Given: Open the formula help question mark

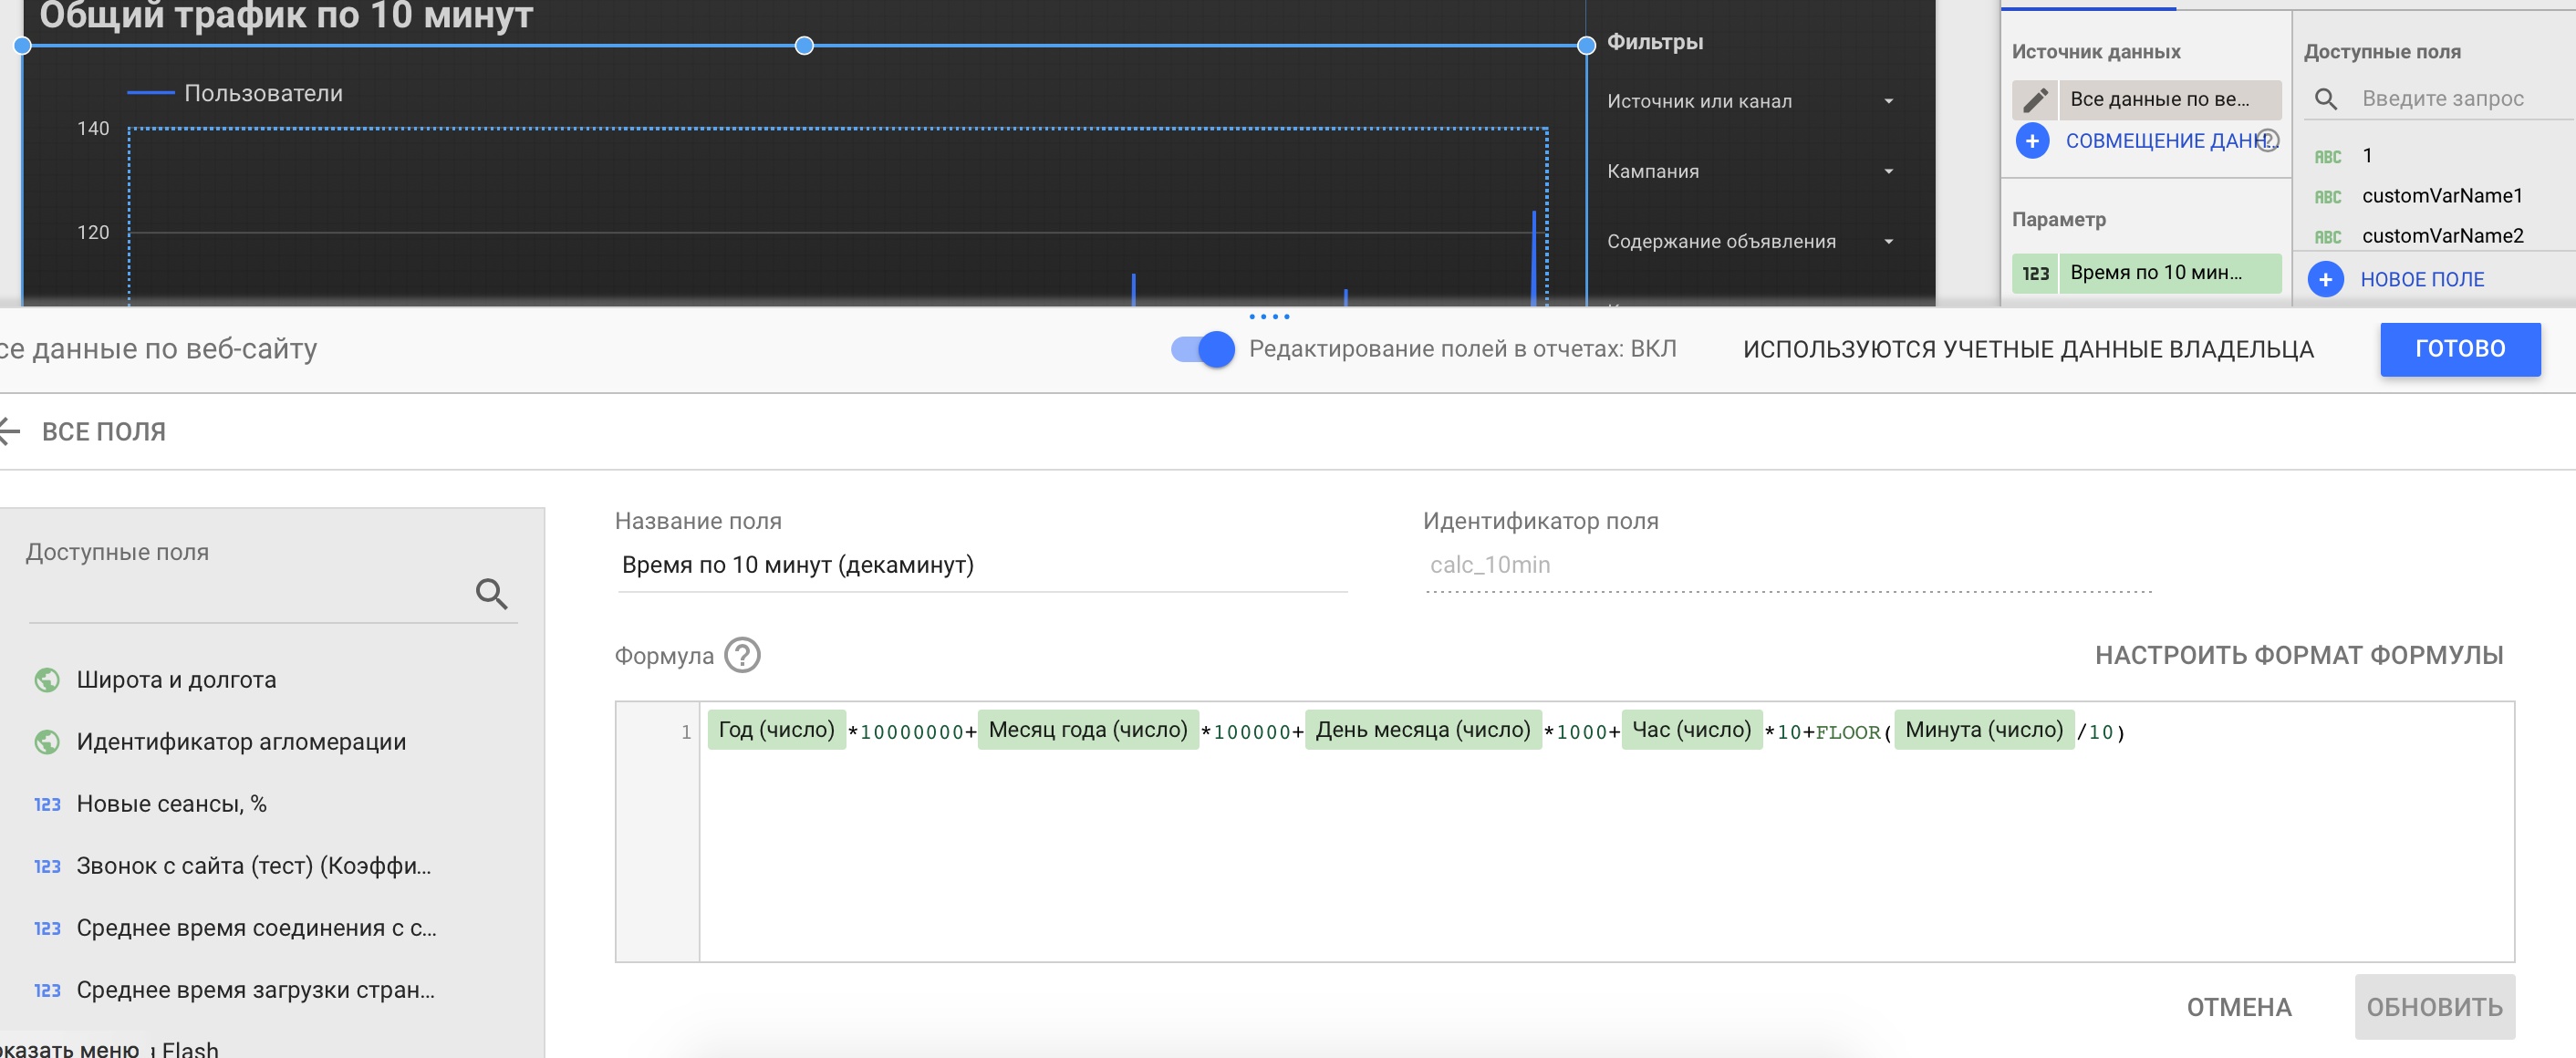Looking at the screenshot, I should click(x=741, y=655).
